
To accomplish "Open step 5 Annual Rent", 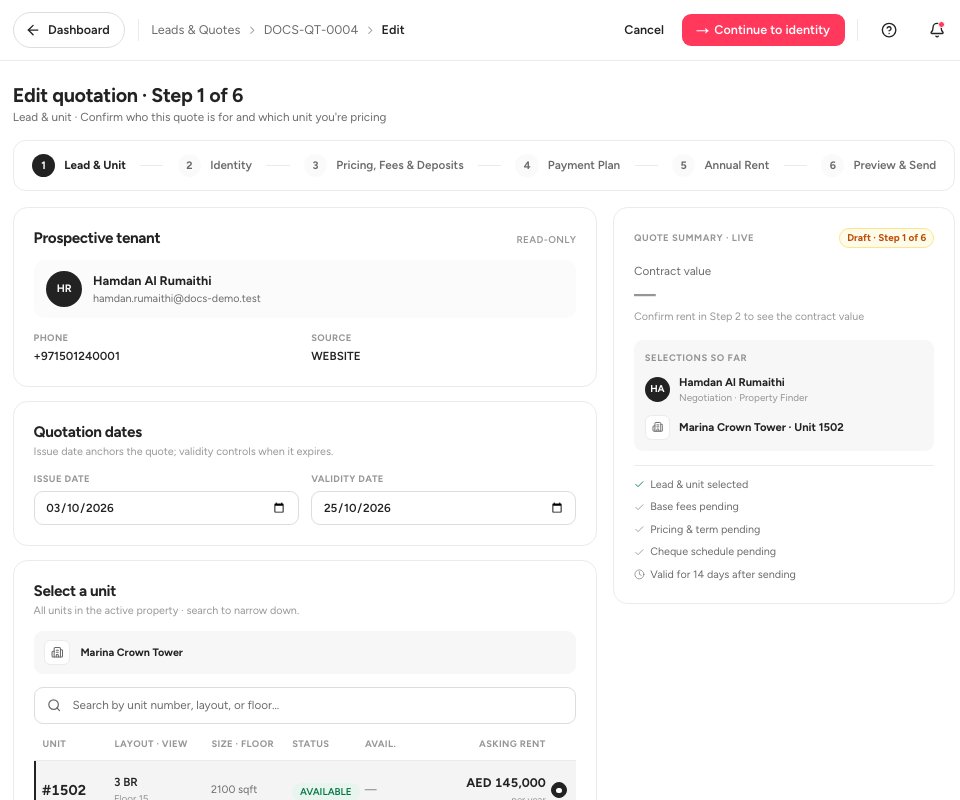I will [x=721, y=165].
